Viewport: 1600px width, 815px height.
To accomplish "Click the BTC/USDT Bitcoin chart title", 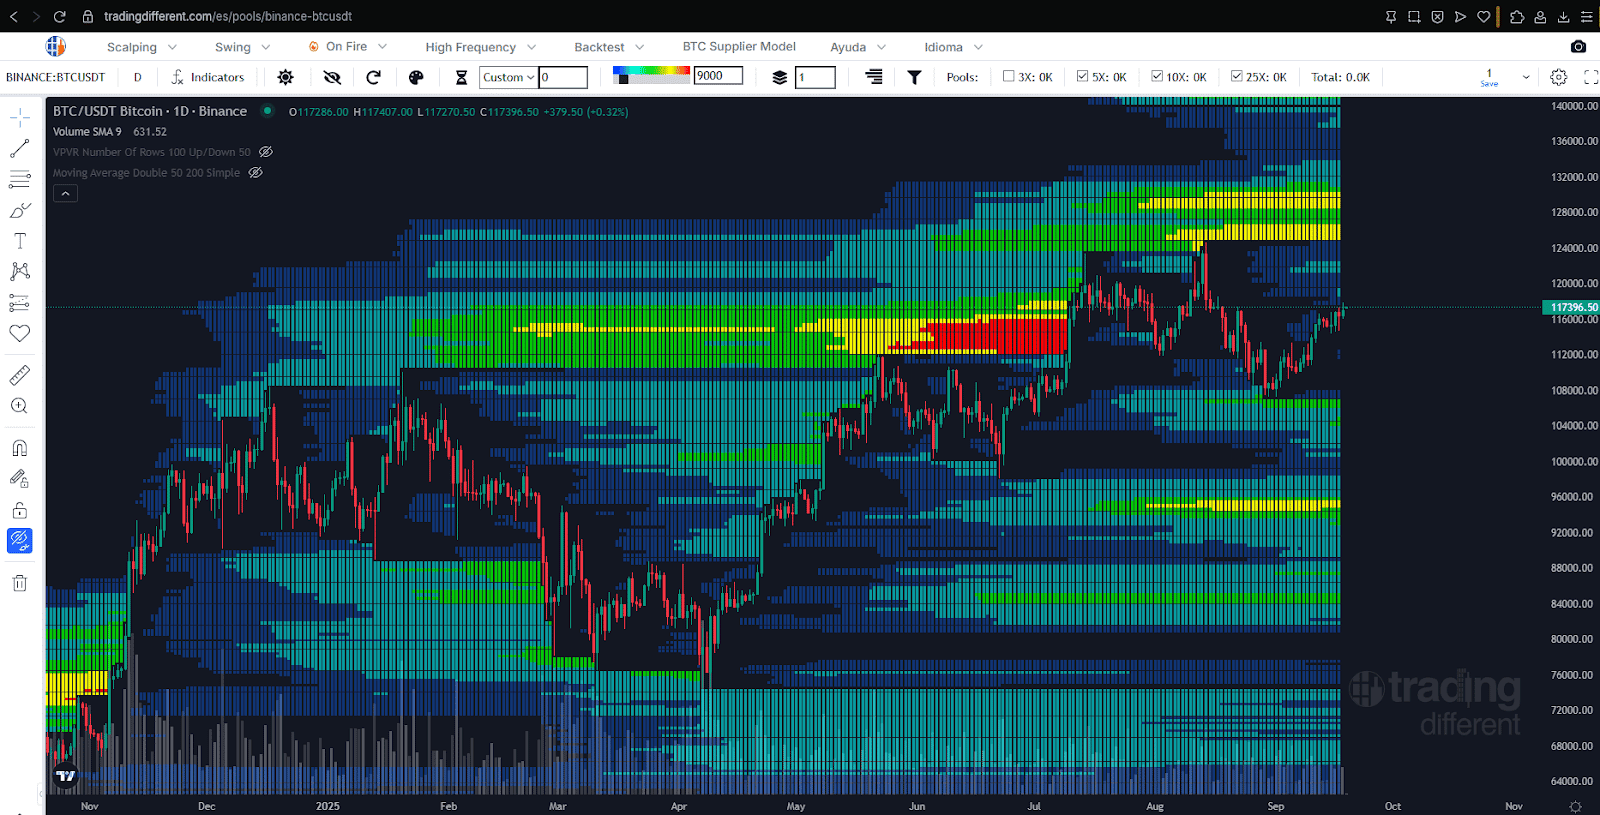I will pos(150,111).
